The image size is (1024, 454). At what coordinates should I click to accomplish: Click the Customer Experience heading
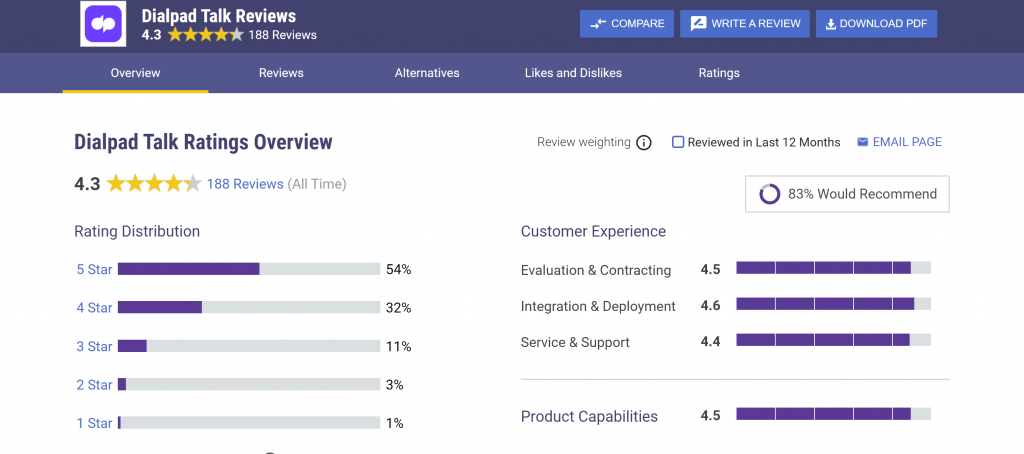593,231
